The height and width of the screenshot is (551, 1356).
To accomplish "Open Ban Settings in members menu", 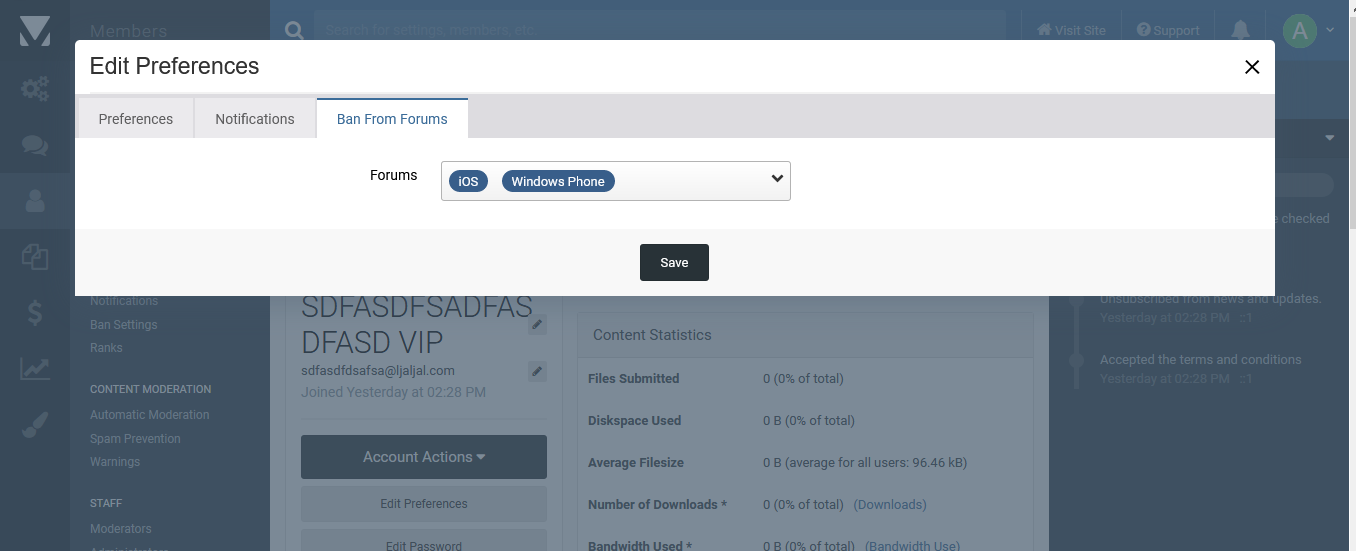I will click(123, 325).
